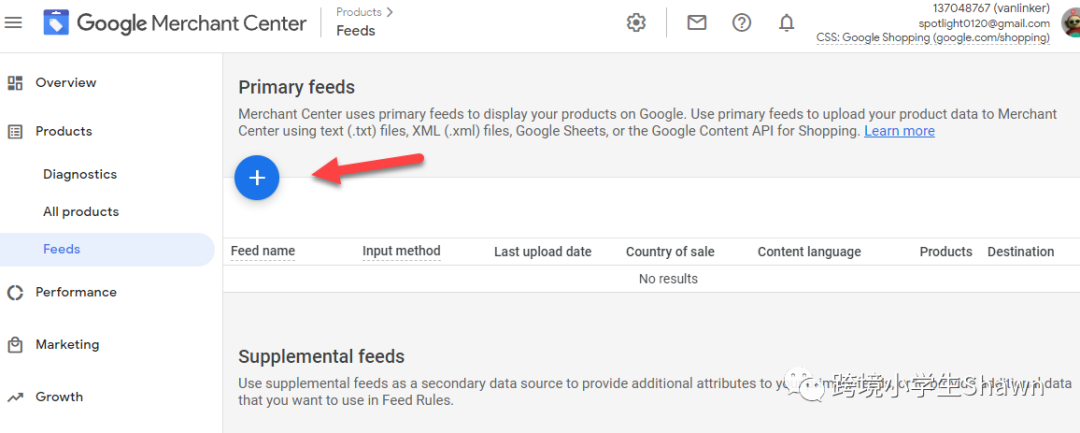Image resolution: width=1080 pixels, height=433 pixels.
Task: Open Diagnostics under Products
Action: 80,174
